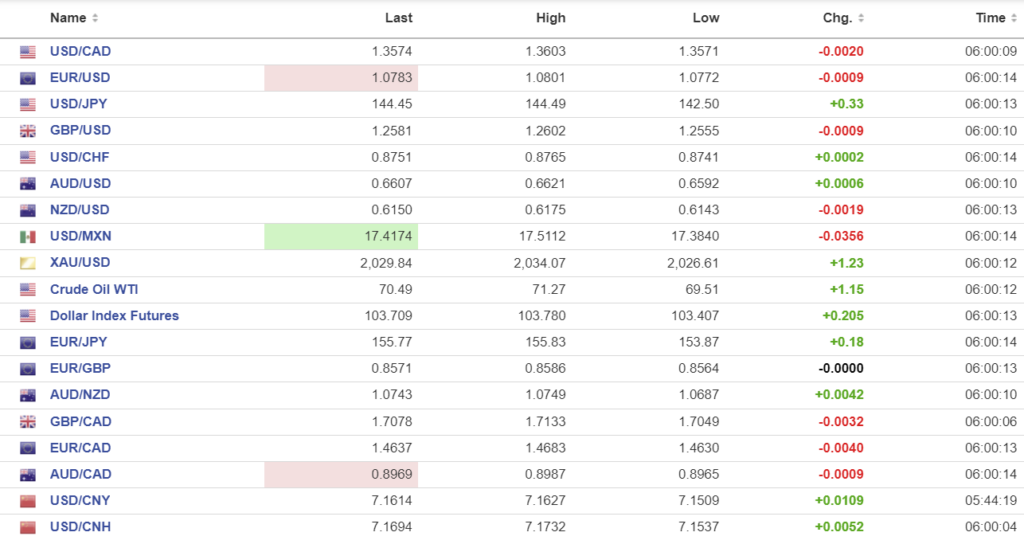This screenshot has height=540, width=1024.
Task: Click the Last column header
Action: tap(398, 18)
